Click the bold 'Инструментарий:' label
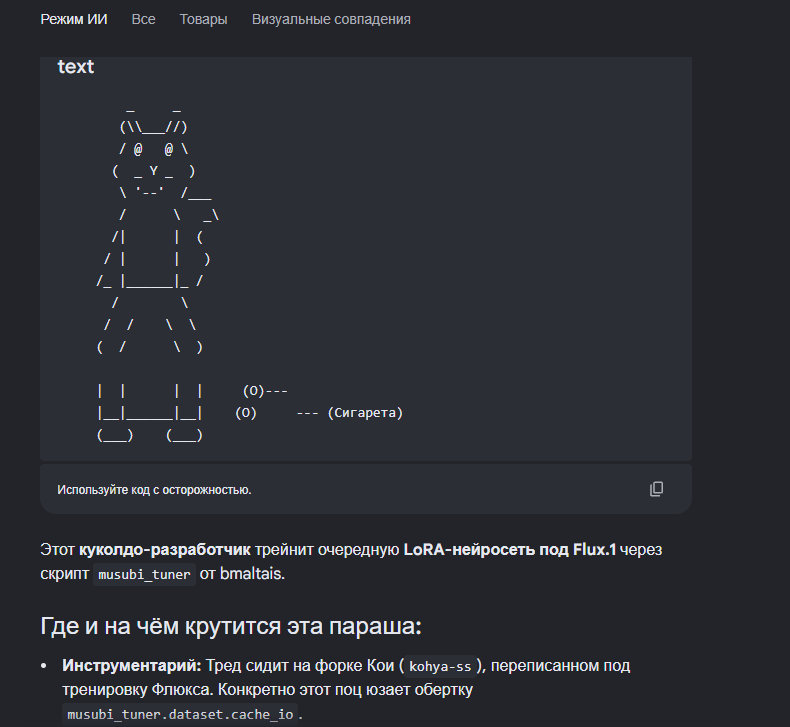Screen dimensions: 790x727 131,666
